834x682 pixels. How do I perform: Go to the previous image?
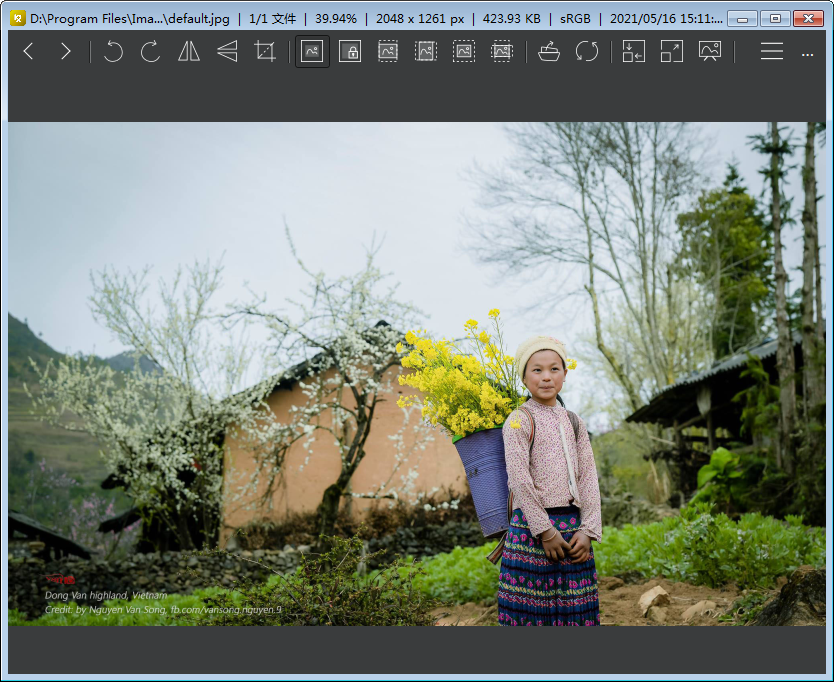(29, 52)
